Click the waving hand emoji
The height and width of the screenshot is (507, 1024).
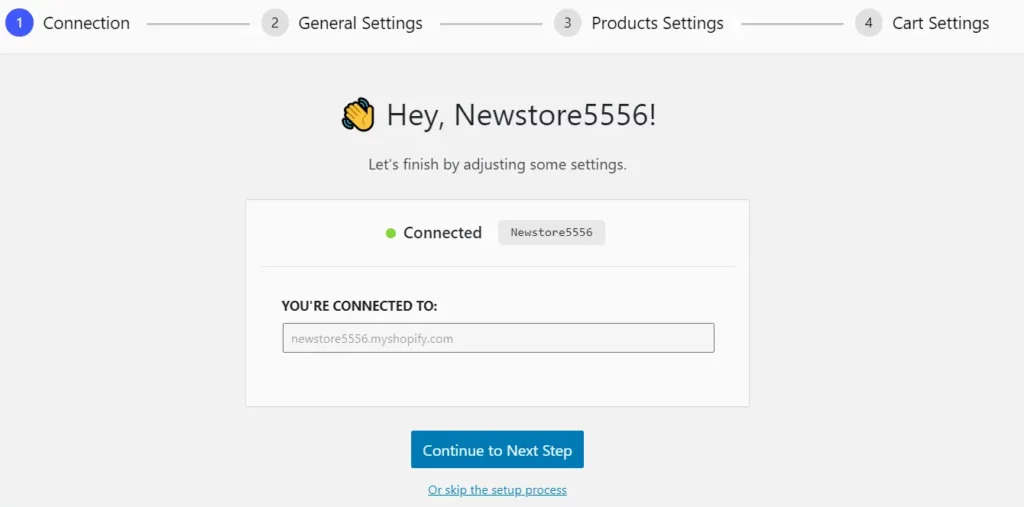tap(359, 116)
